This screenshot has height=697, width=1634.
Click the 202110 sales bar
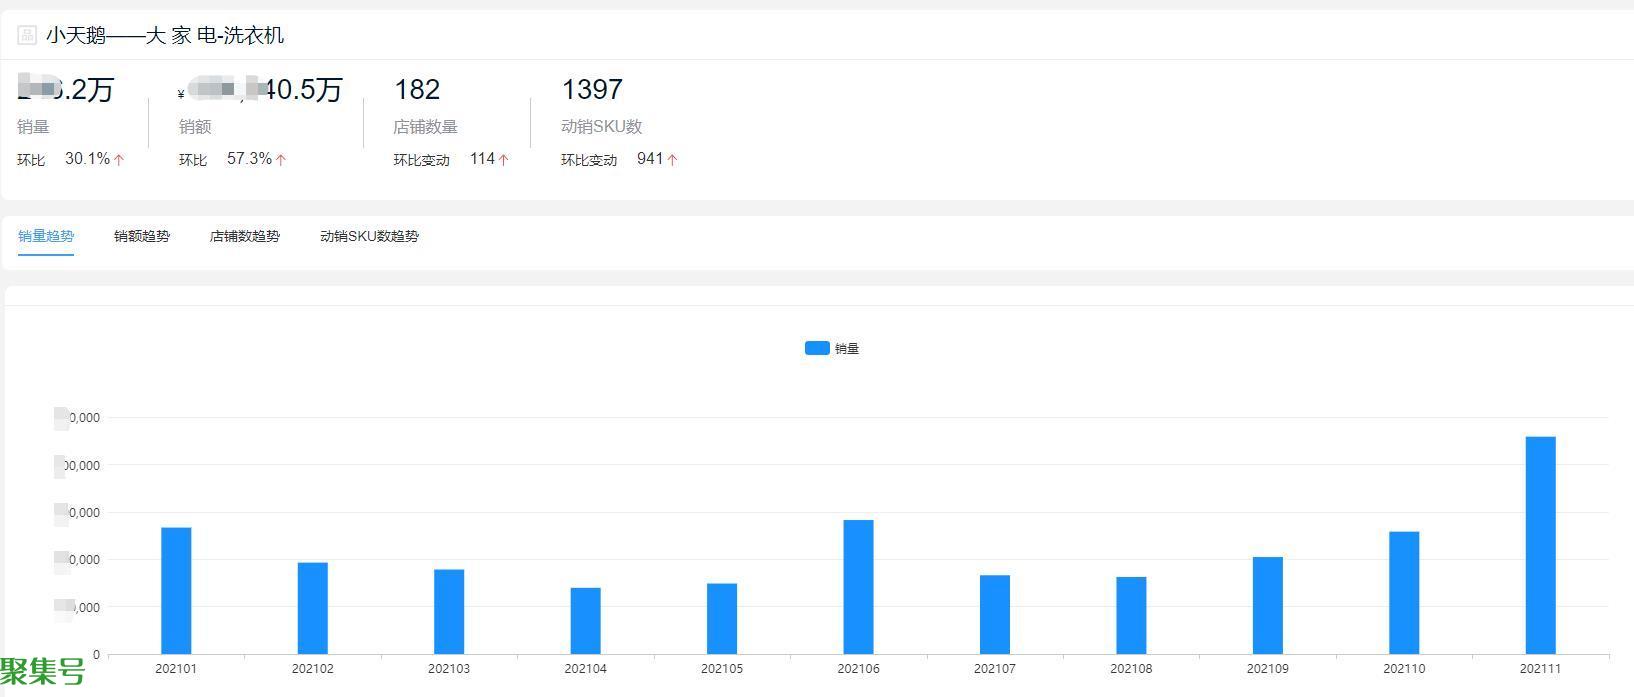click(x=1404, y=593)
